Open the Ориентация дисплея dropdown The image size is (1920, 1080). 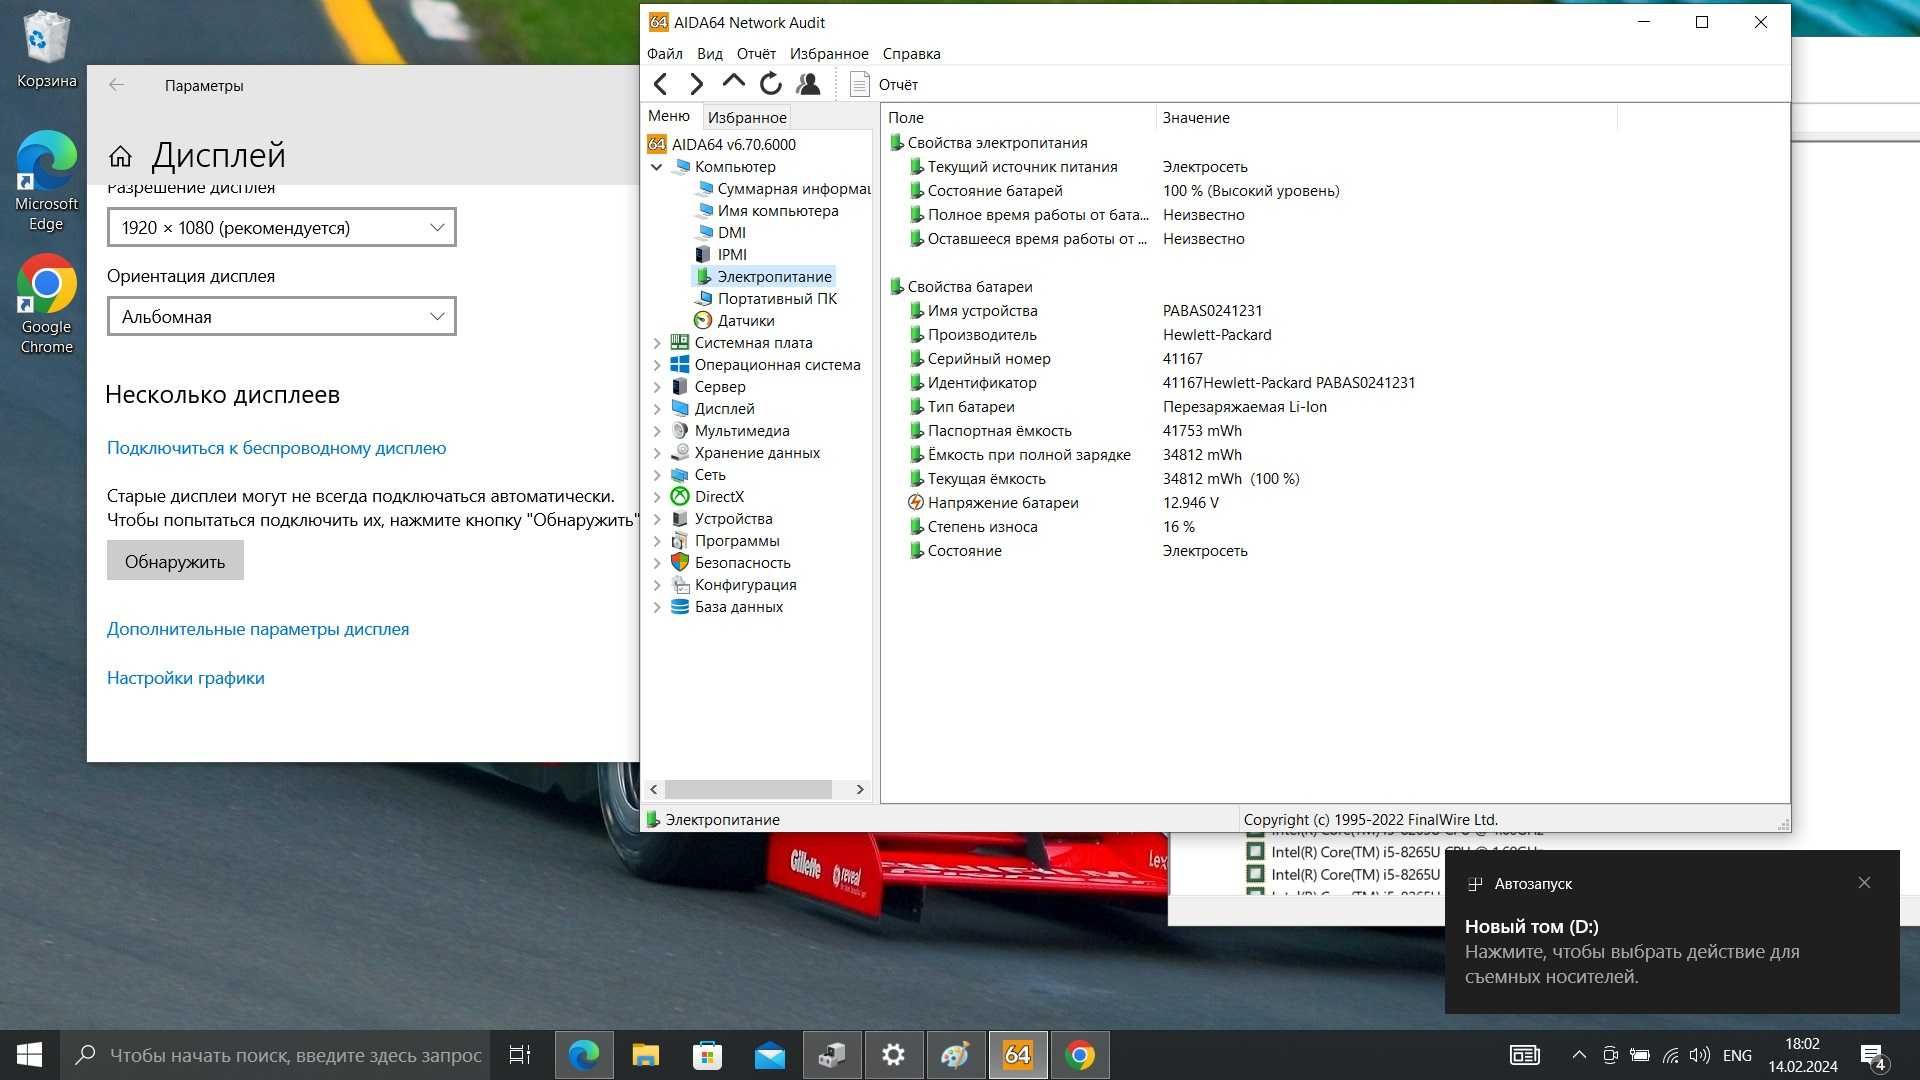click(x=281, y=316)
